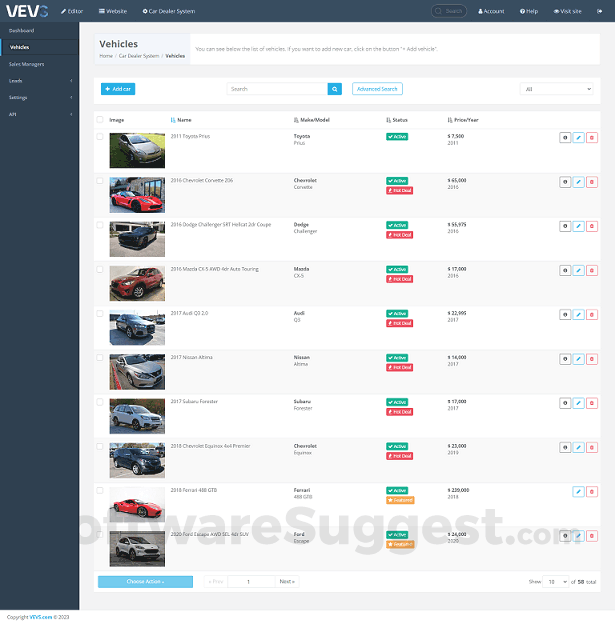View the 2017 Audi Q3 listing

pyautogui.click(x=565, y=315)
